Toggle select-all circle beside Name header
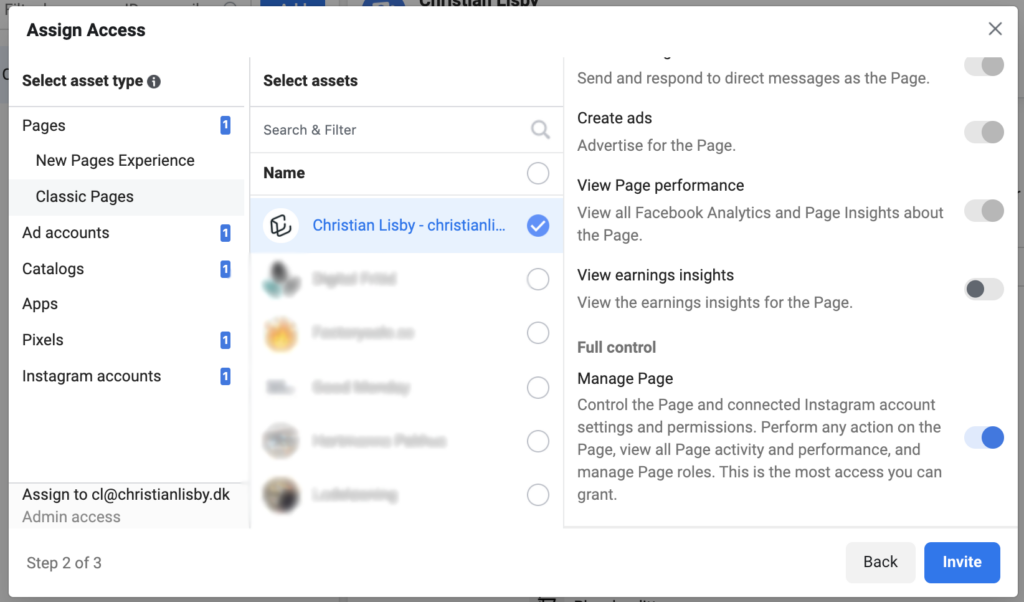Screen dimensions: 1024x602 [537, 173]
